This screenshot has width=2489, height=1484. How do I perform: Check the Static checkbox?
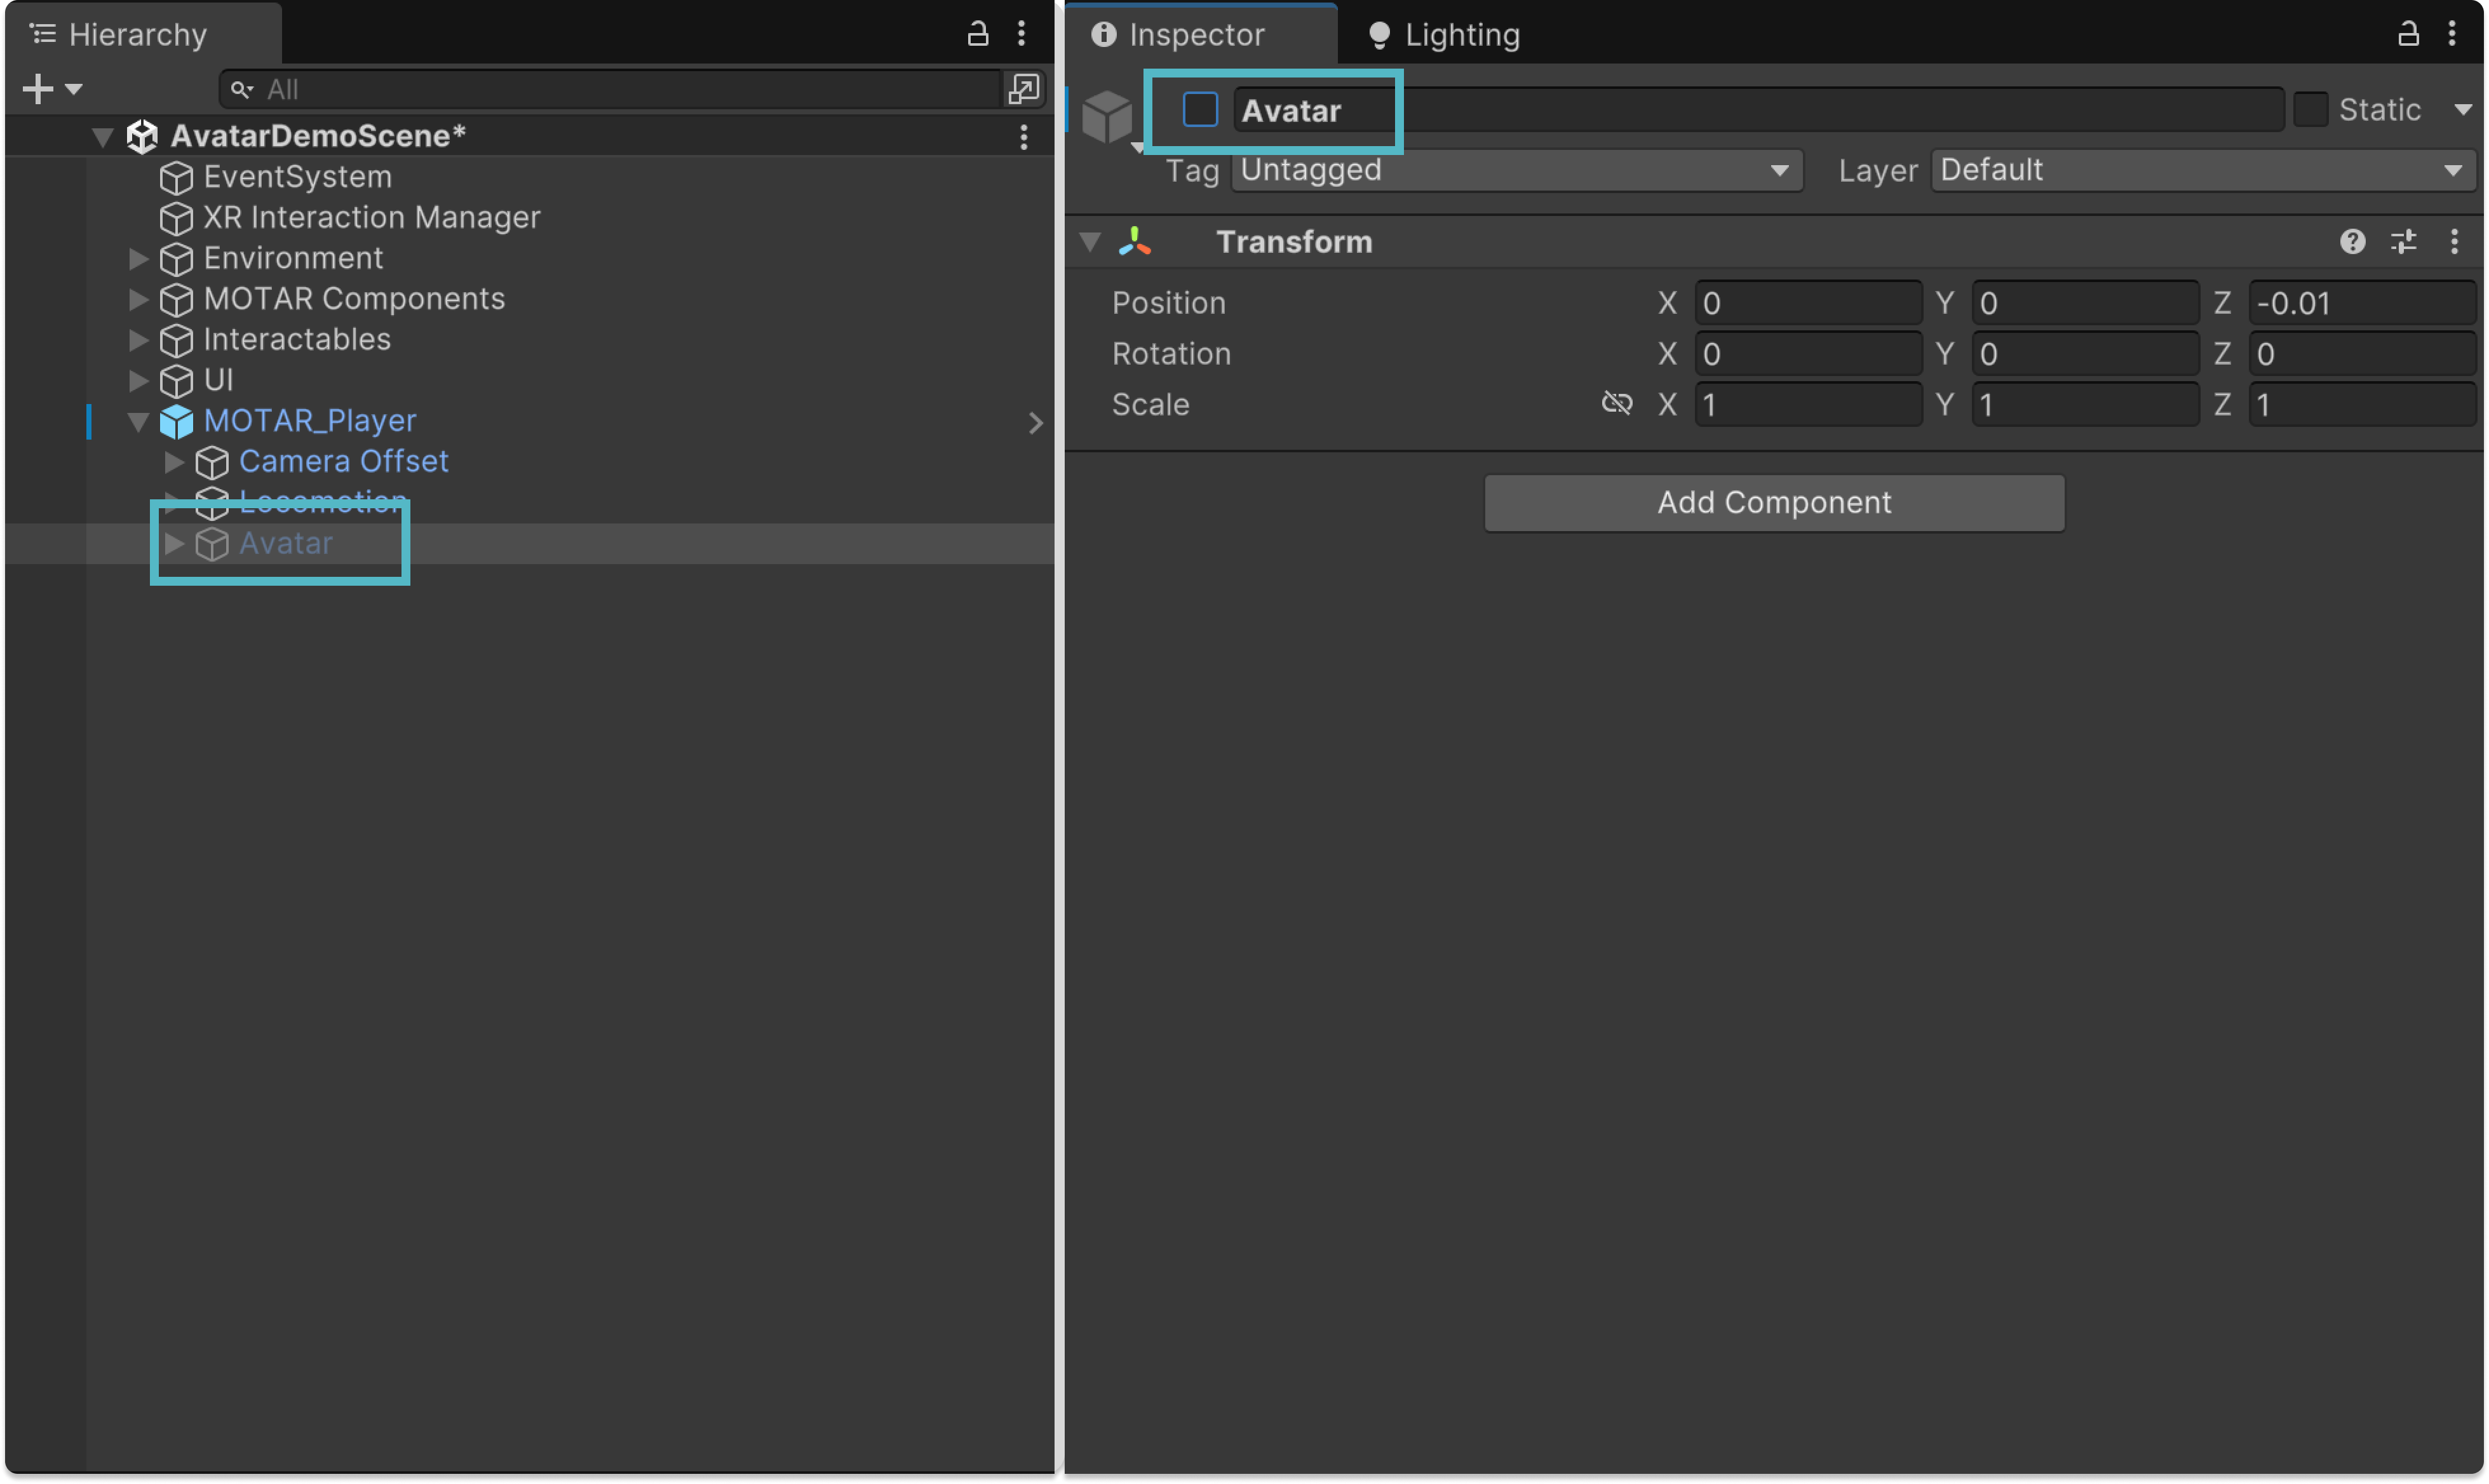[2310, 110]
